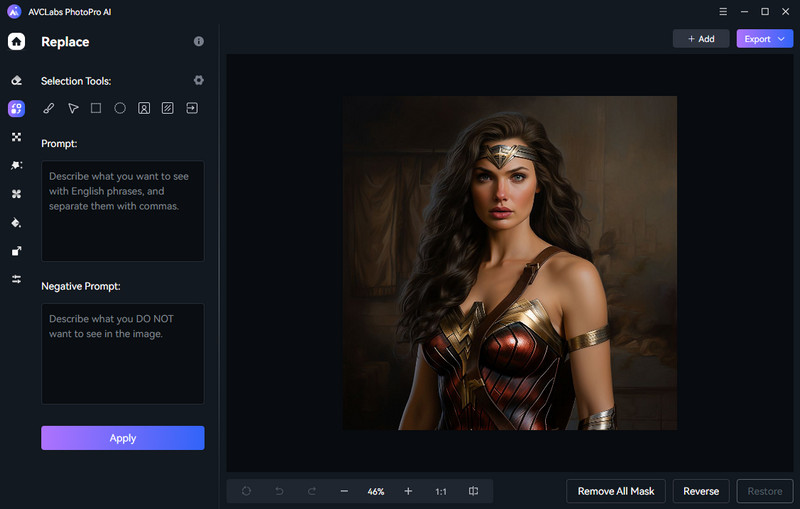Set zoom to 1:1 actual size

point(441,491)
